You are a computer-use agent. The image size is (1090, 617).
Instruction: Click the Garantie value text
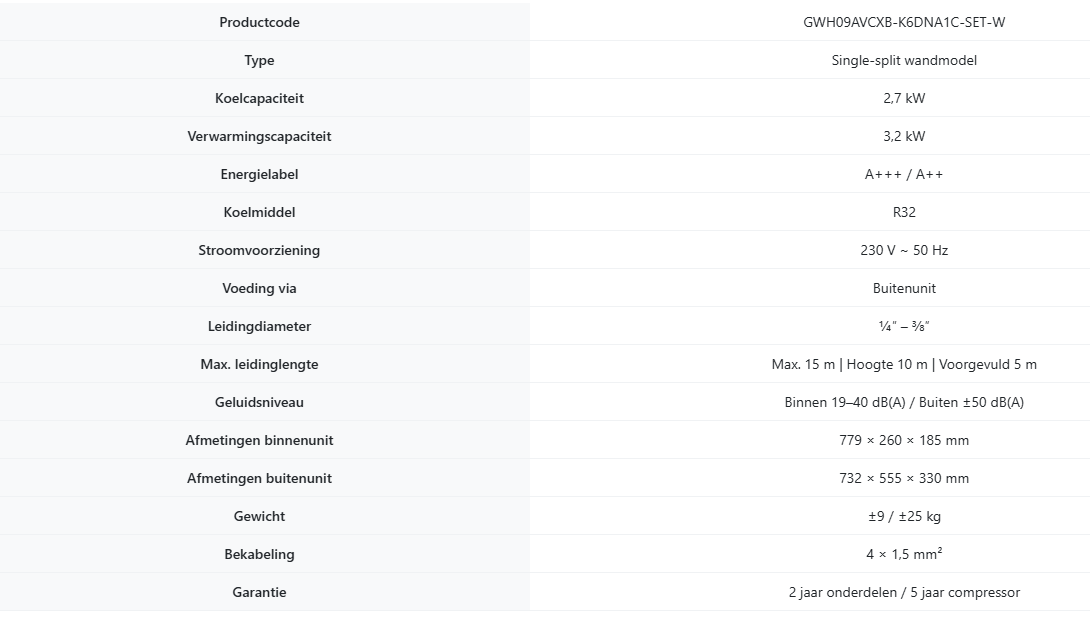[904, 592]
